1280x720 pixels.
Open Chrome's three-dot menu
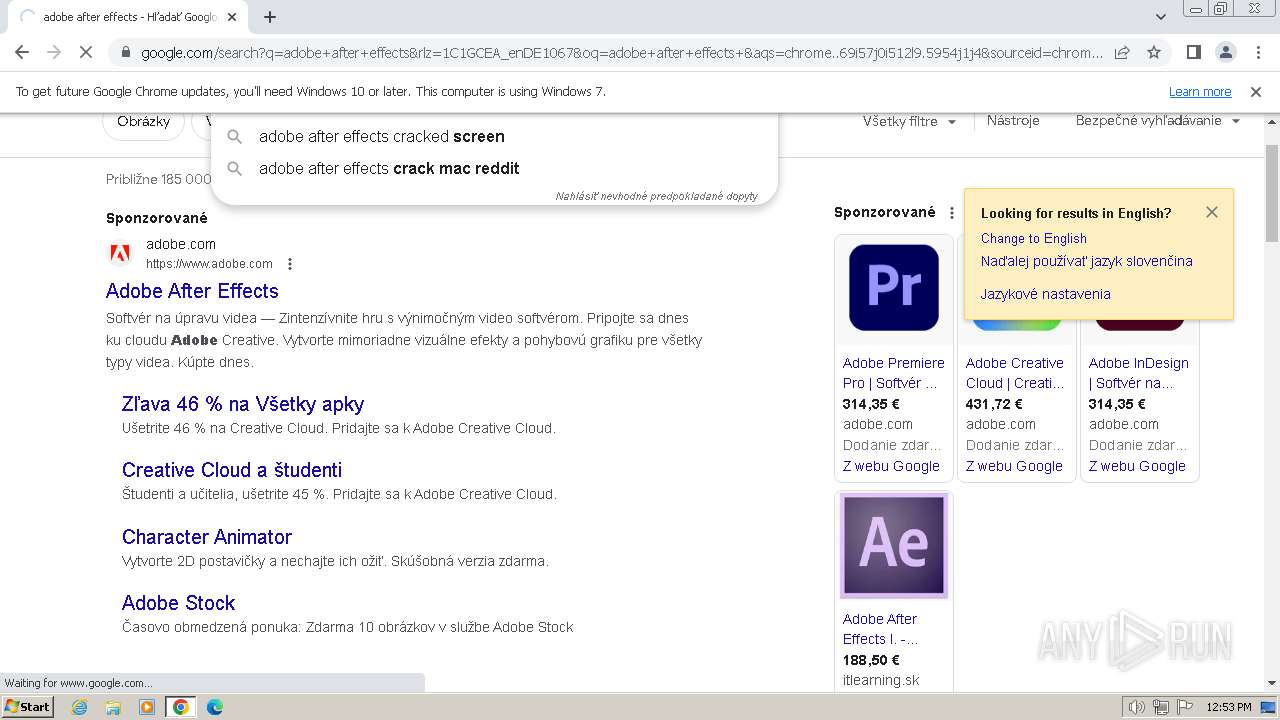(1257, 52)
